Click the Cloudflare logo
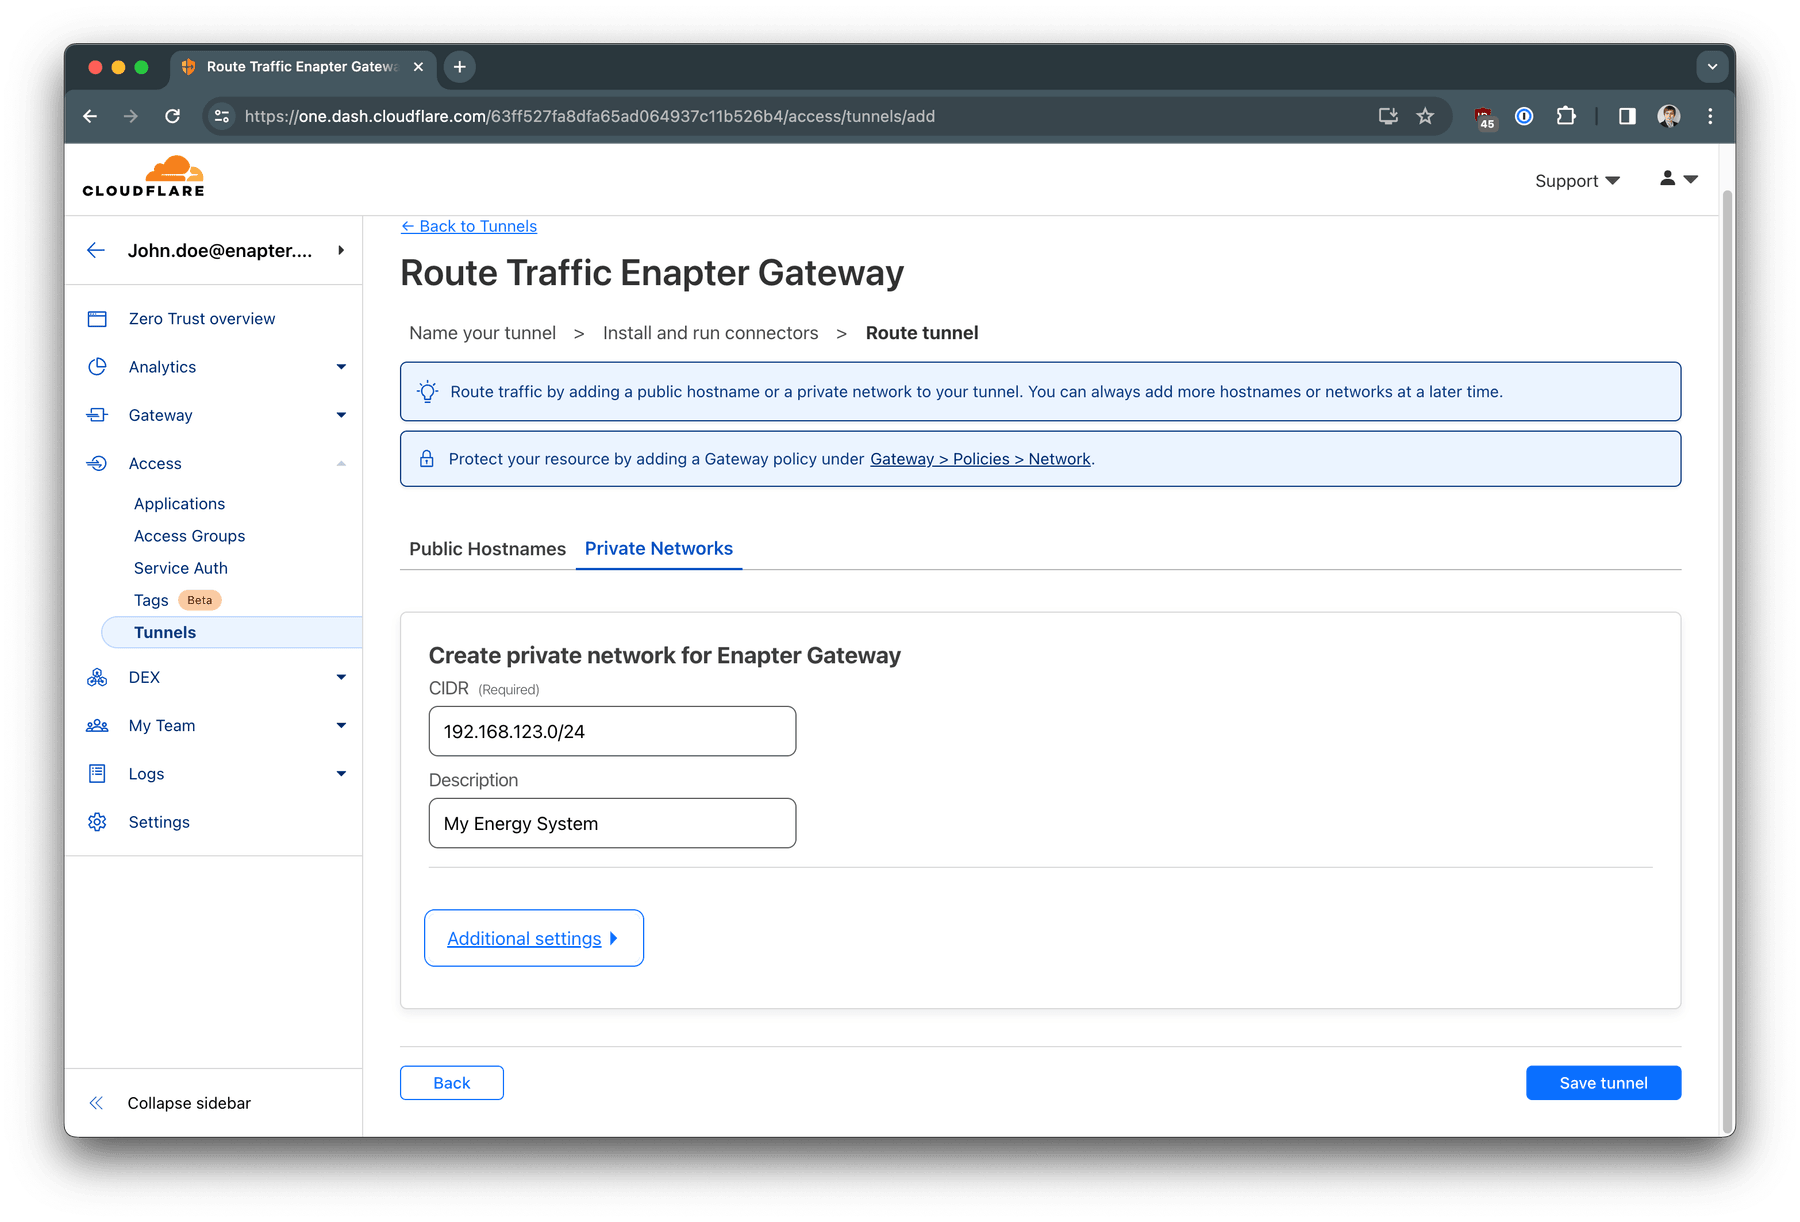The image size is (1800, 1222). (x=143, y=175)
